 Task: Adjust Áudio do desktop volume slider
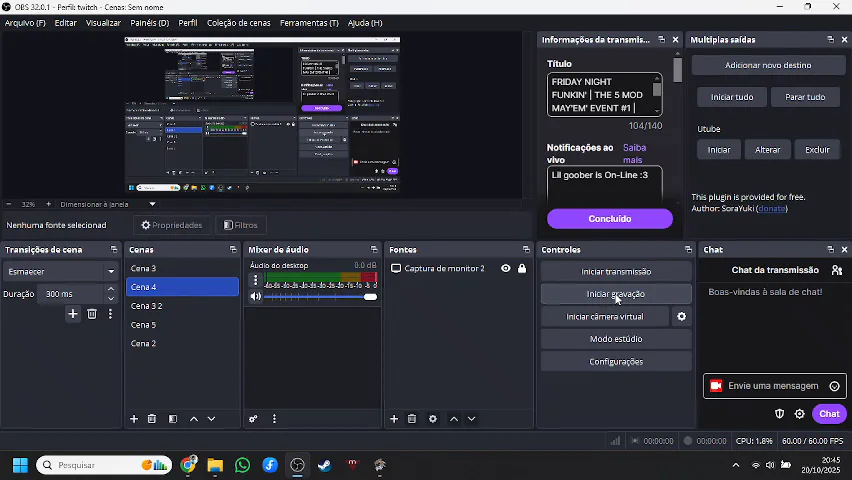[x=320, y=297]
